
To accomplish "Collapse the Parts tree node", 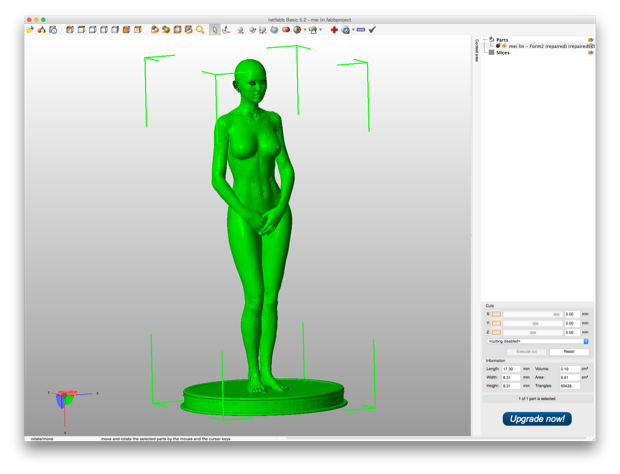I will point(486,40).
